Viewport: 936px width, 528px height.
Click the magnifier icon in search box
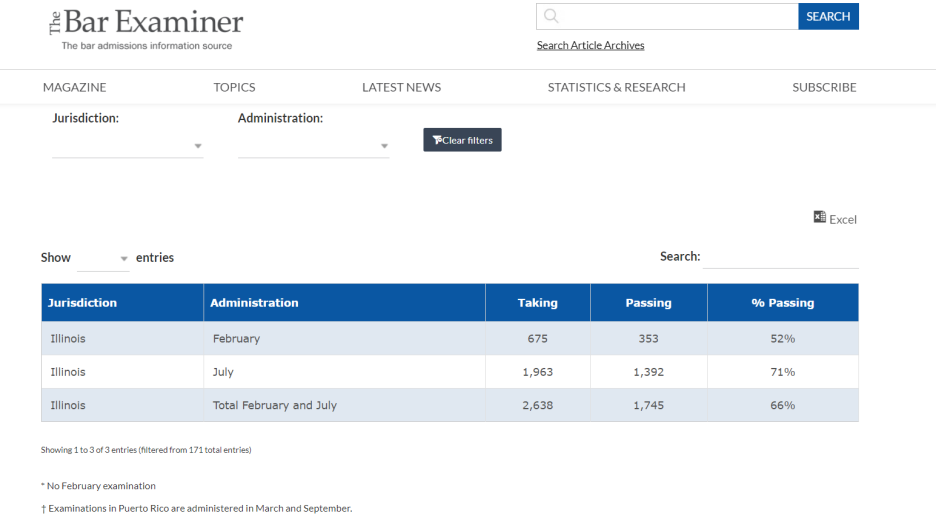(551, 16)
